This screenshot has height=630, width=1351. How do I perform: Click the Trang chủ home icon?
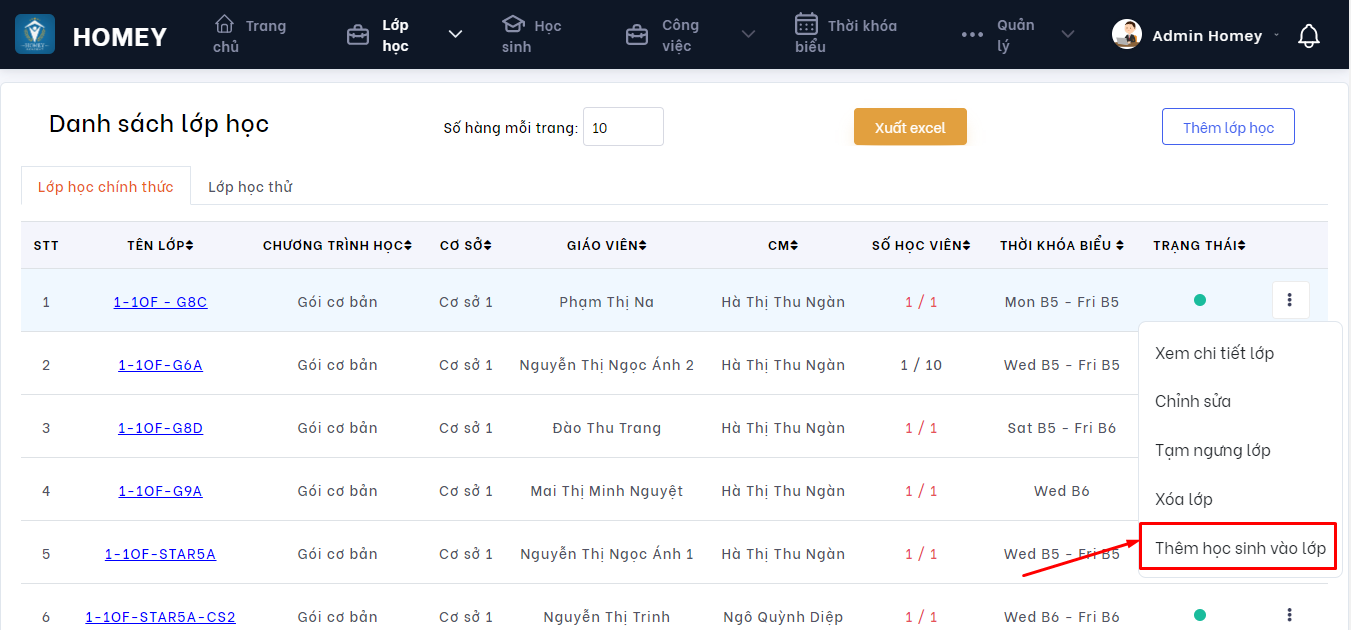point(225,24)
